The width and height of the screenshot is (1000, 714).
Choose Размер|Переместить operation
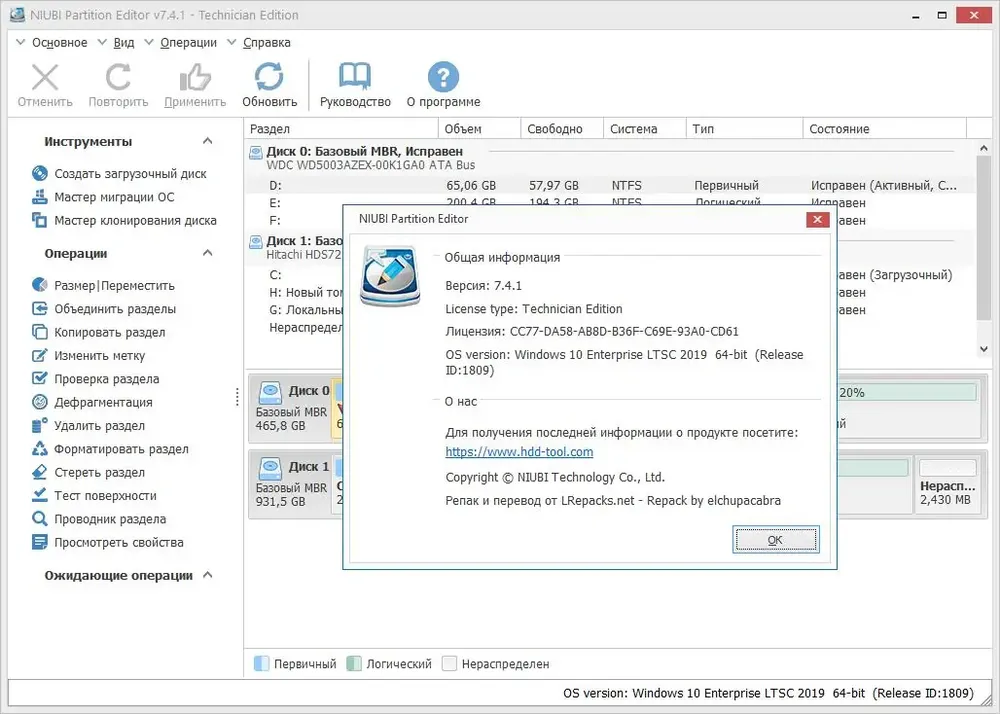[103, 286]
